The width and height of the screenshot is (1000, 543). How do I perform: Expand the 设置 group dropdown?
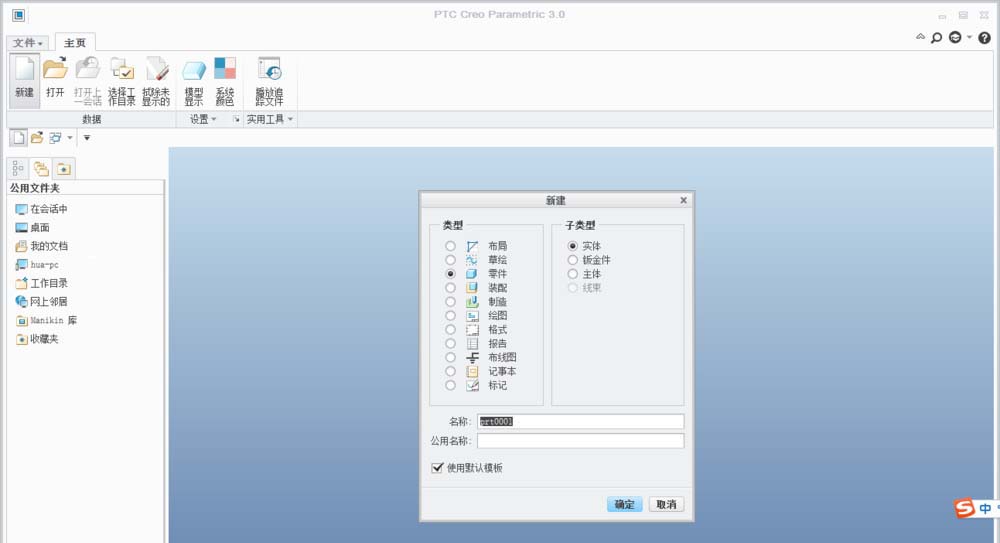coord(203,119)
